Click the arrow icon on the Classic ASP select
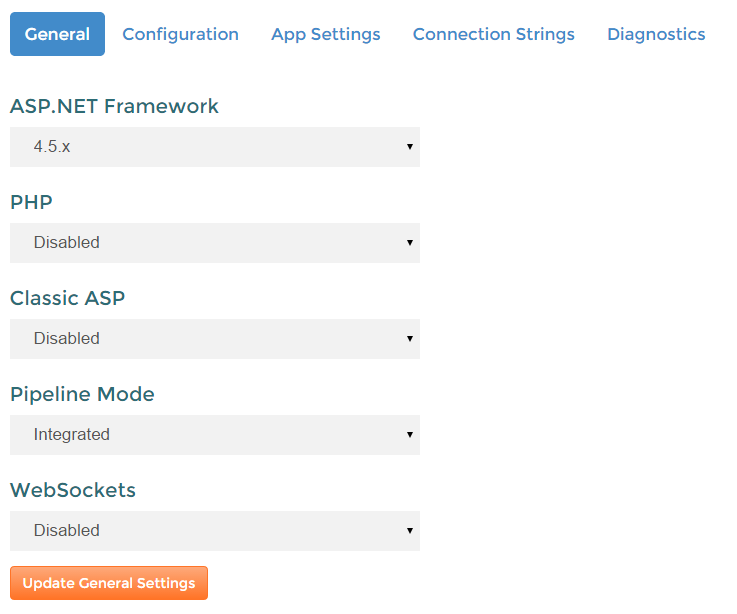This screenshot has width=737, height=614. (x=410, y=339)
